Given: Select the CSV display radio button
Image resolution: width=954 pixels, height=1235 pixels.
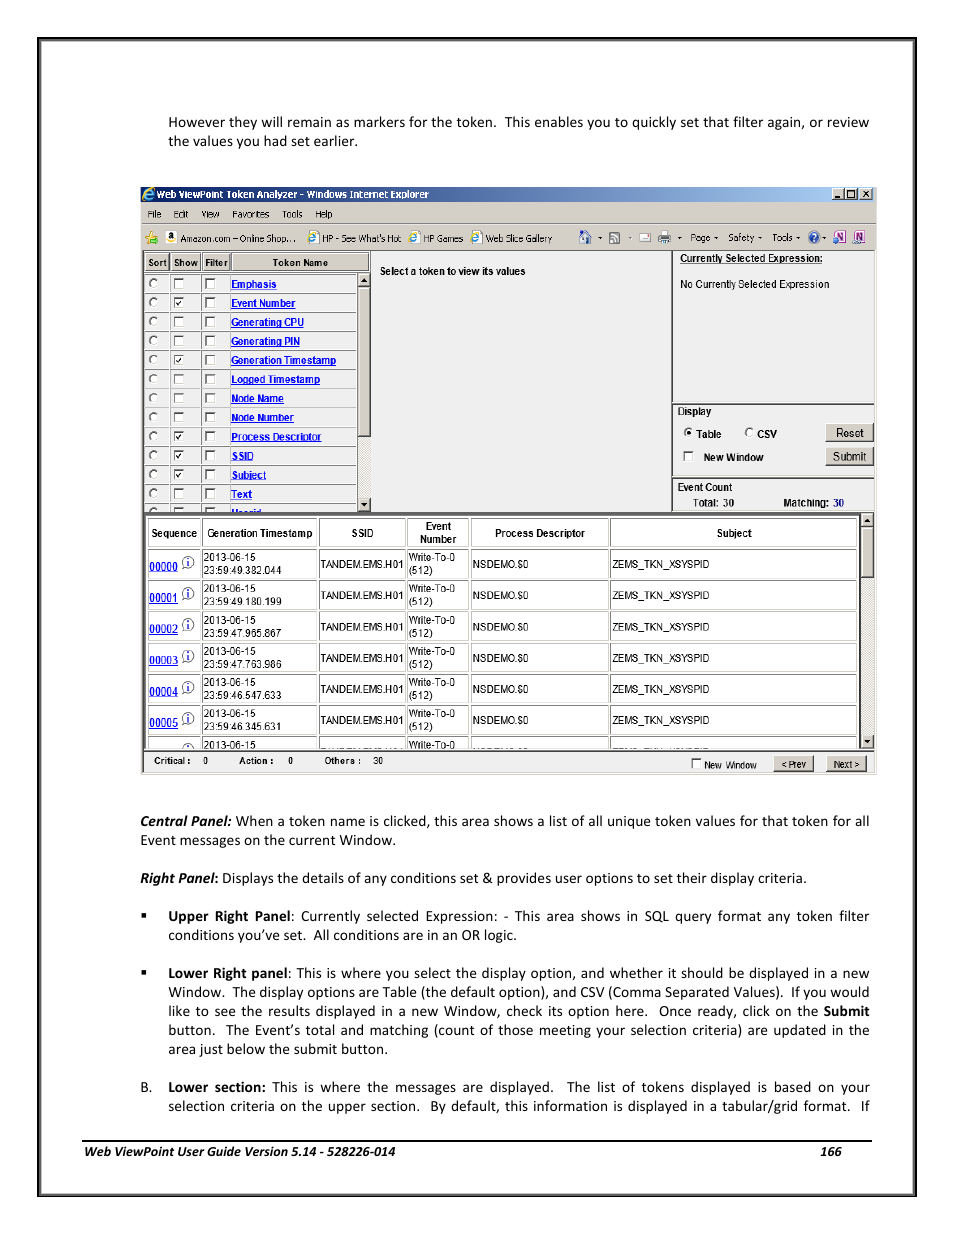Looking at the screenshot, I should pos(749,432).
